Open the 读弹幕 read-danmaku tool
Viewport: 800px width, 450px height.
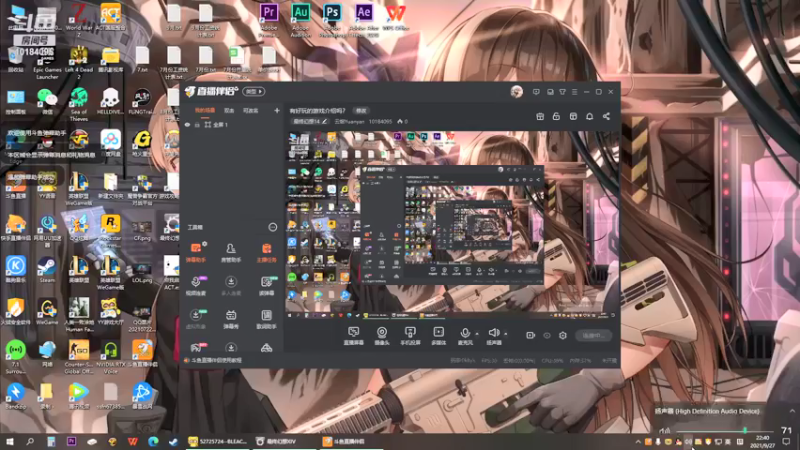pyautogui.click(x=266, y=286)
